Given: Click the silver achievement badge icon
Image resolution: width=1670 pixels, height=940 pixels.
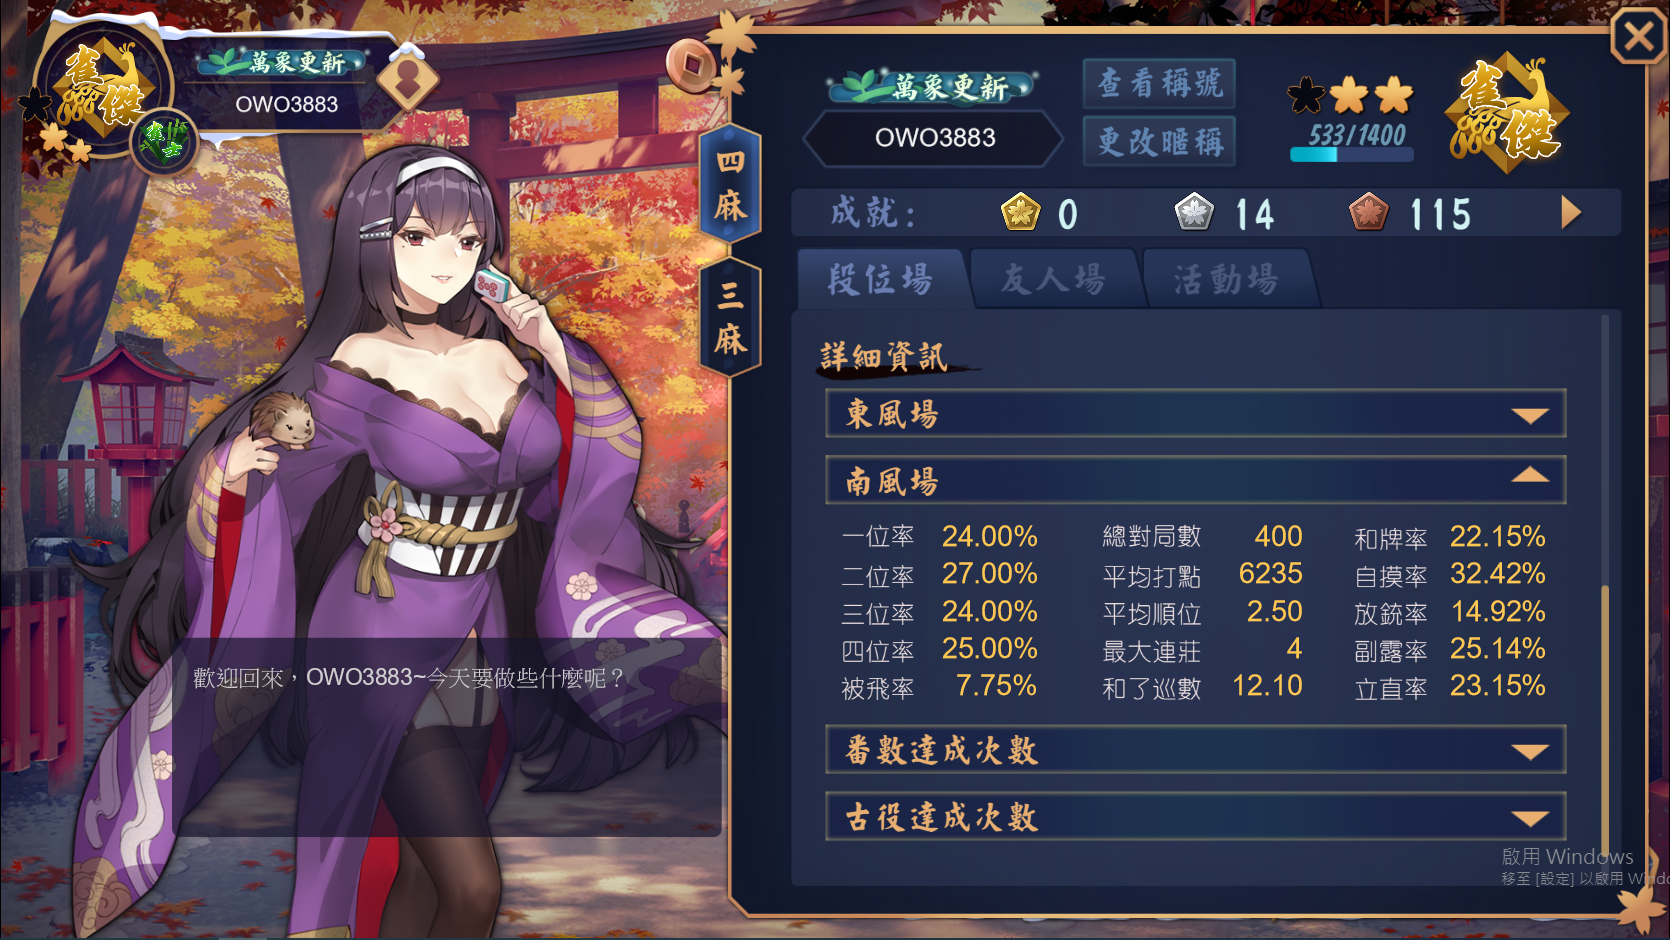Looking at the screenshot, I should tap(1194, 212).
